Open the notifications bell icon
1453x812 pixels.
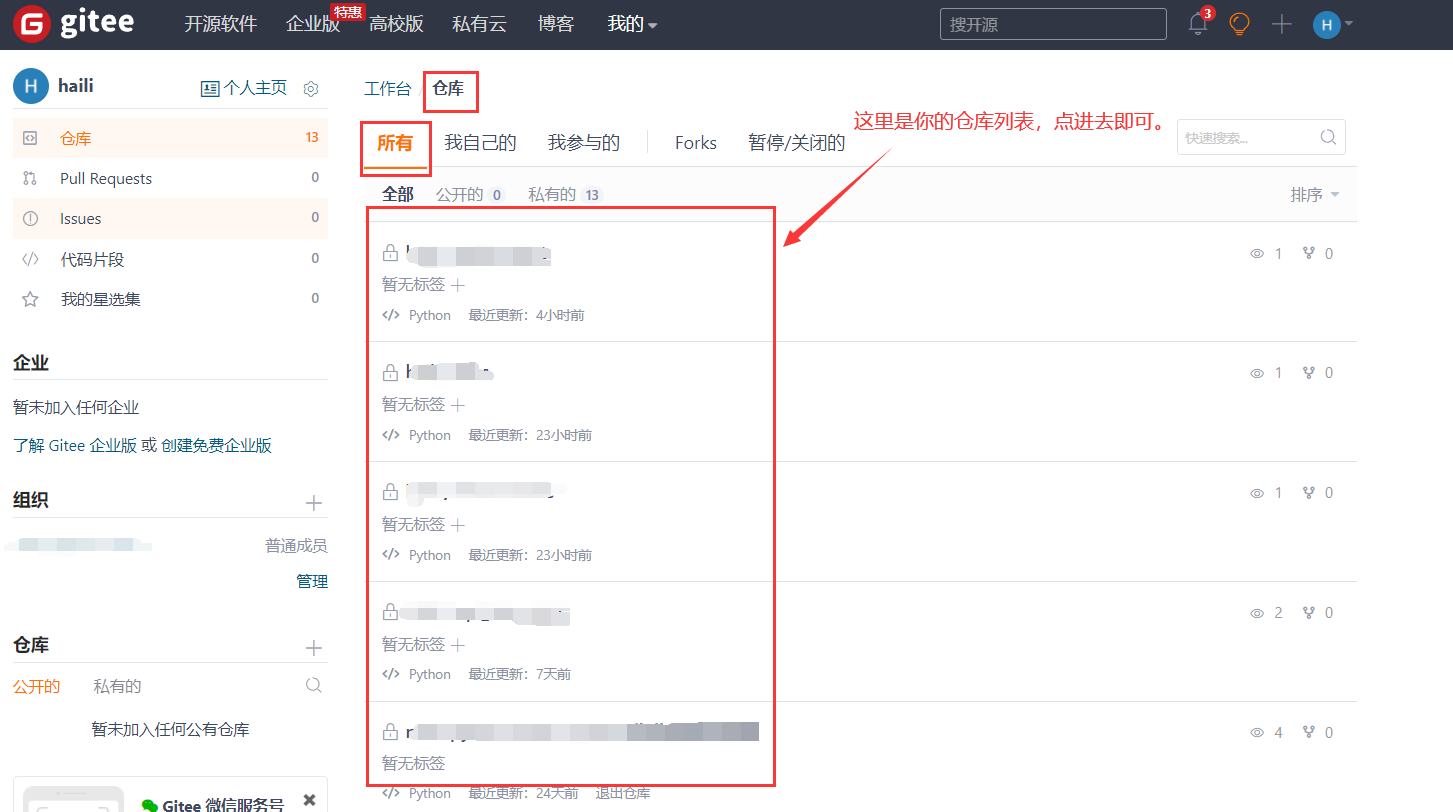(1198, 24)
